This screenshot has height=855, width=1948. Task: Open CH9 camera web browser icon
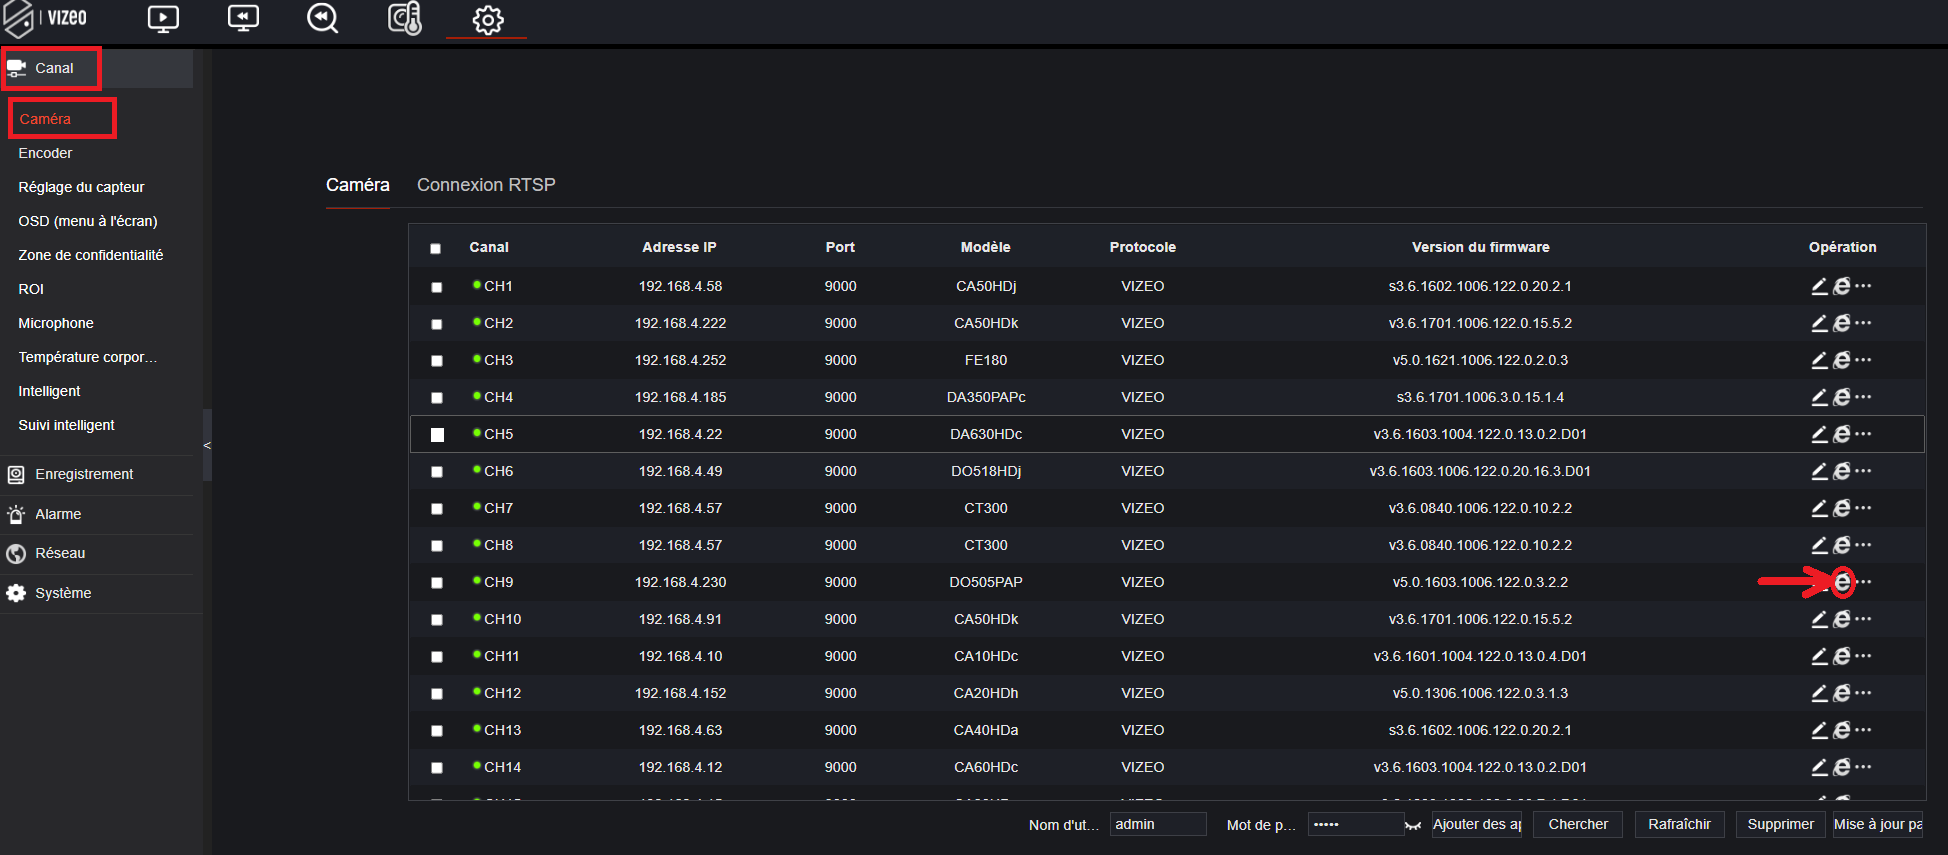pyautogui.click(x=1842, y=582)
